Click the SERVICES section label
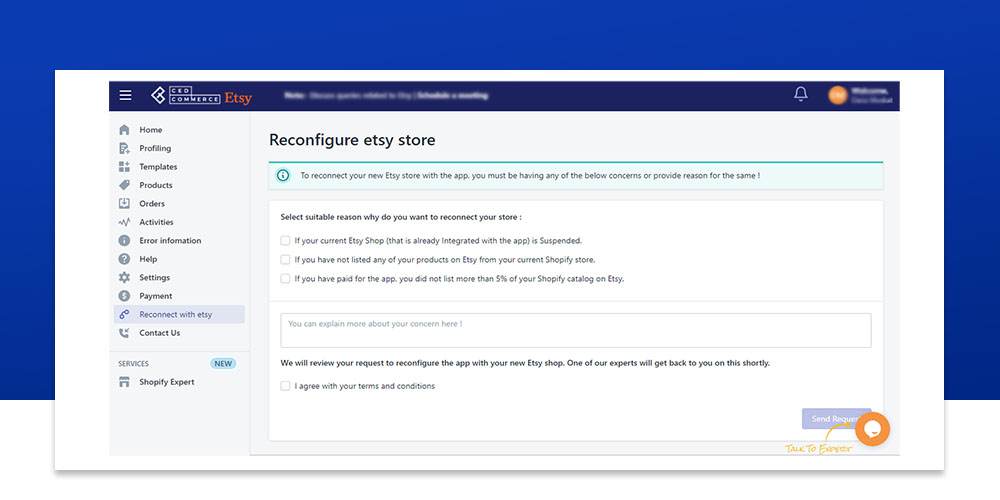The height and width of the screenshot is (500, 1000). pyautogui.click(x=133, y=364)
